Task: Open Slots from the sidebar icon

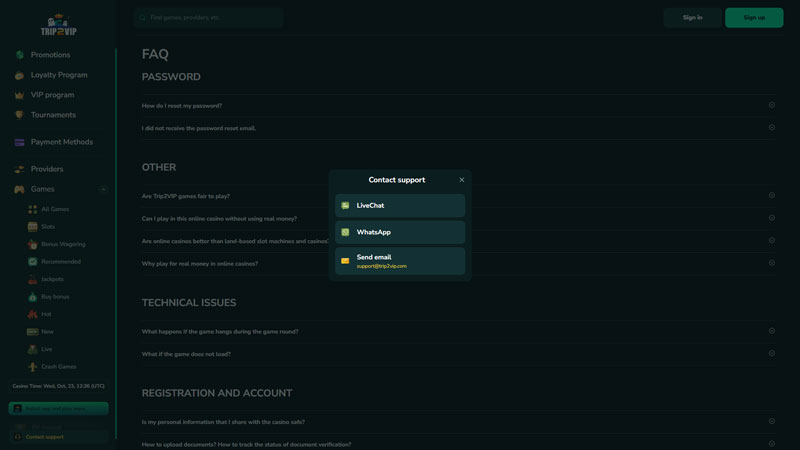Action: [x=33, y=227]
